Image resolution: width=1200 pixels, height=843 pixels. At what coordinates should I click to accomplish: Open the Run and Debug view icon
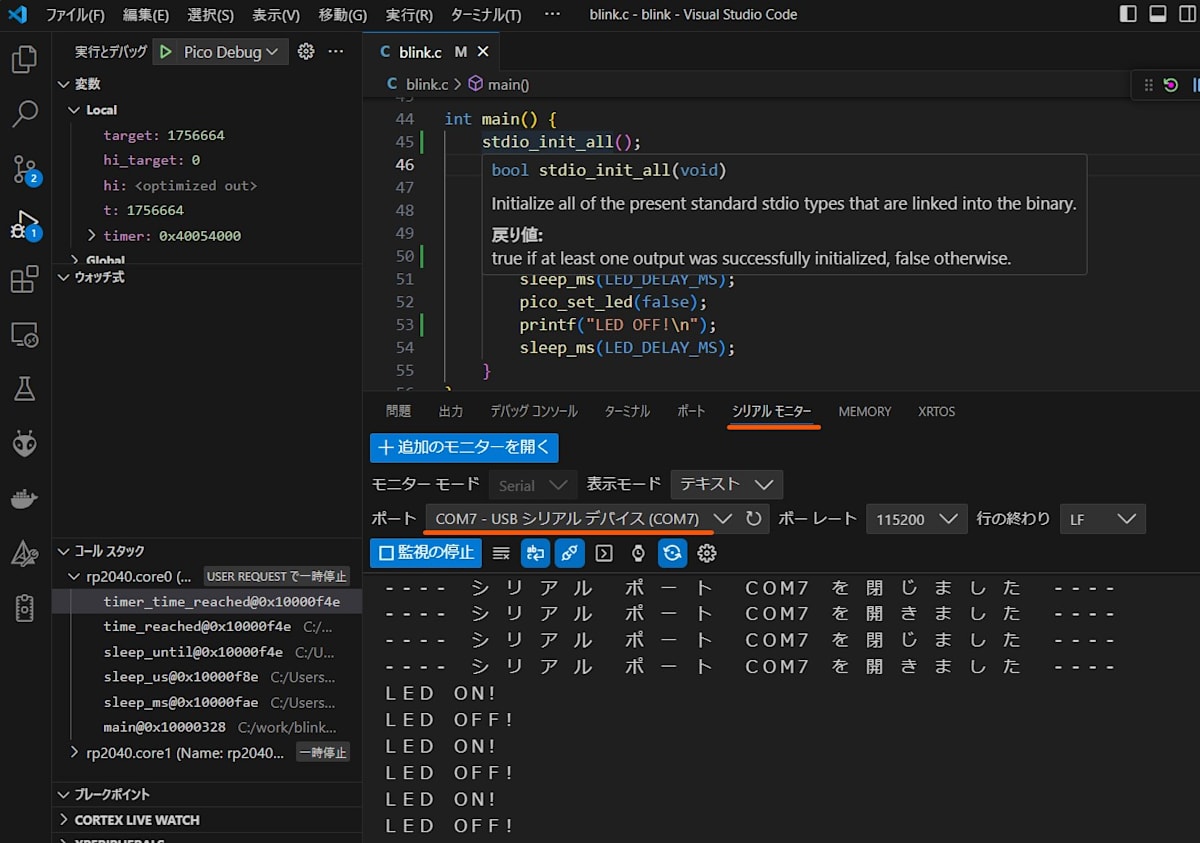tap(24, 225)
